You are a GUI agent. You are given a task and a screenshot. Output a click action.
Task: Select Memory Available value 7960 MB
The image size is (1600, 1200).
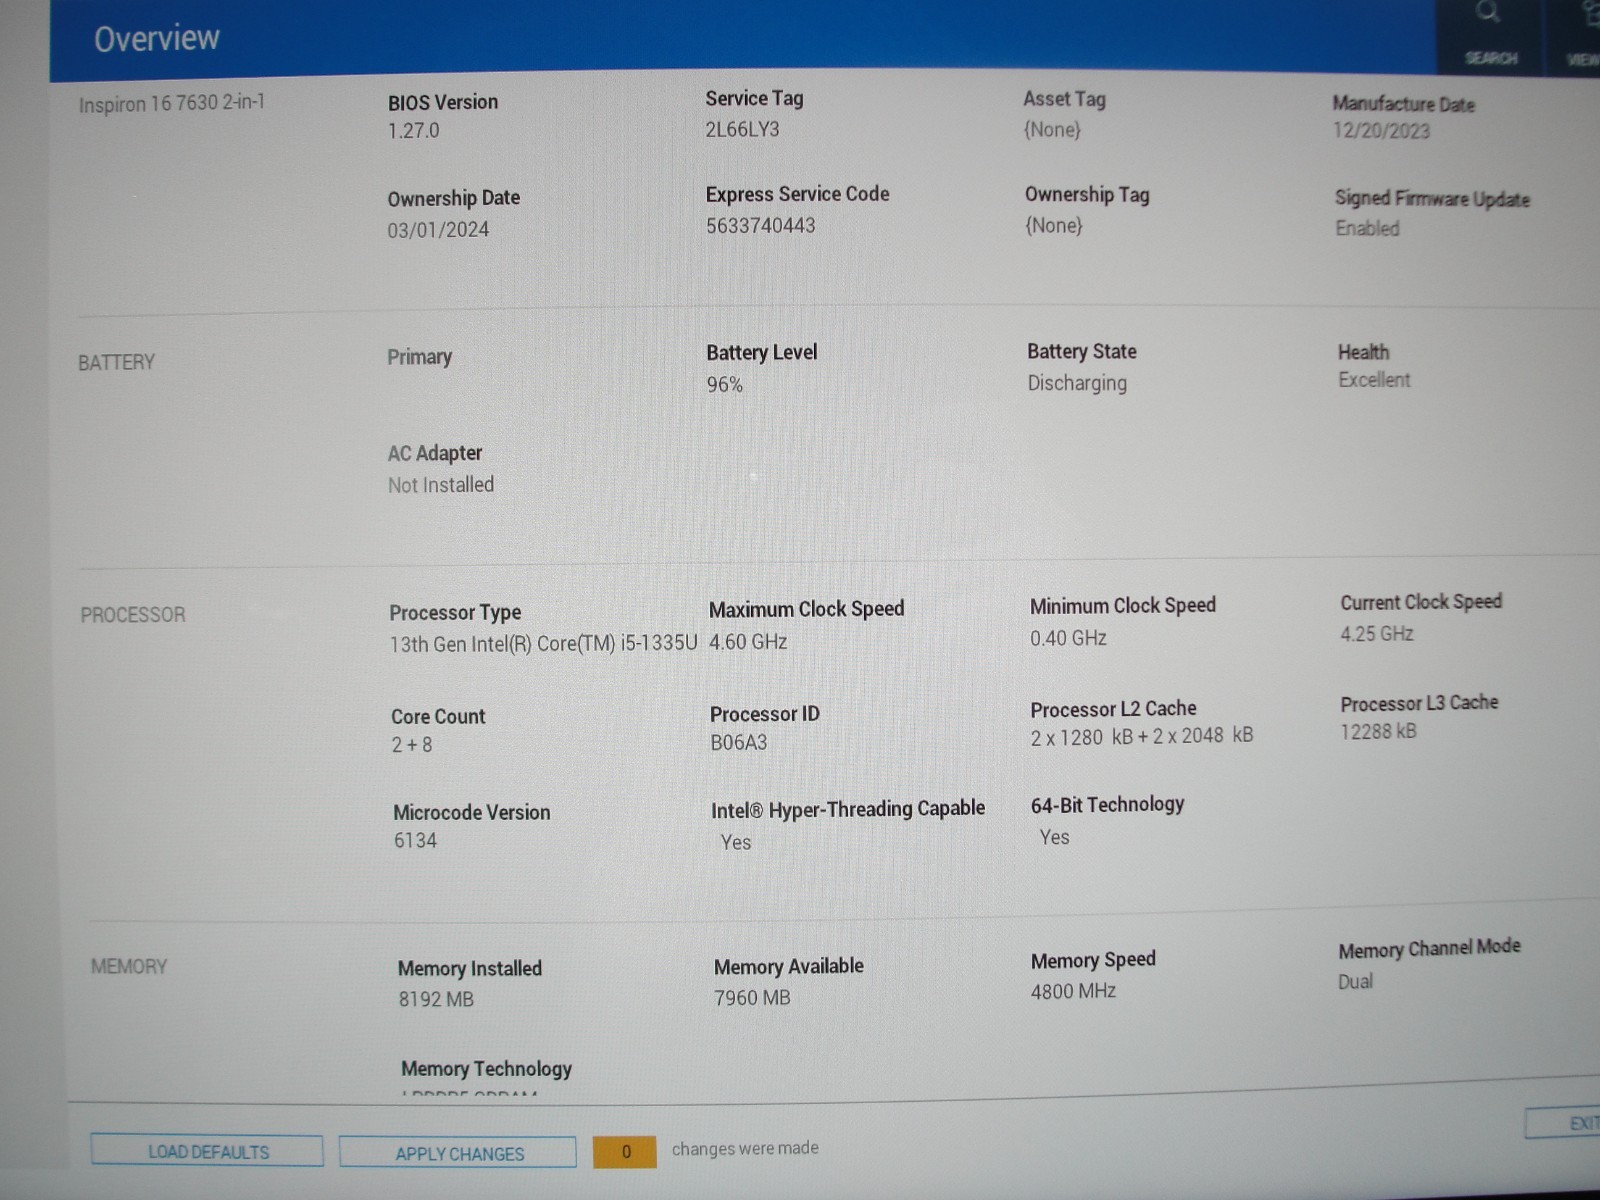(752, 998)
